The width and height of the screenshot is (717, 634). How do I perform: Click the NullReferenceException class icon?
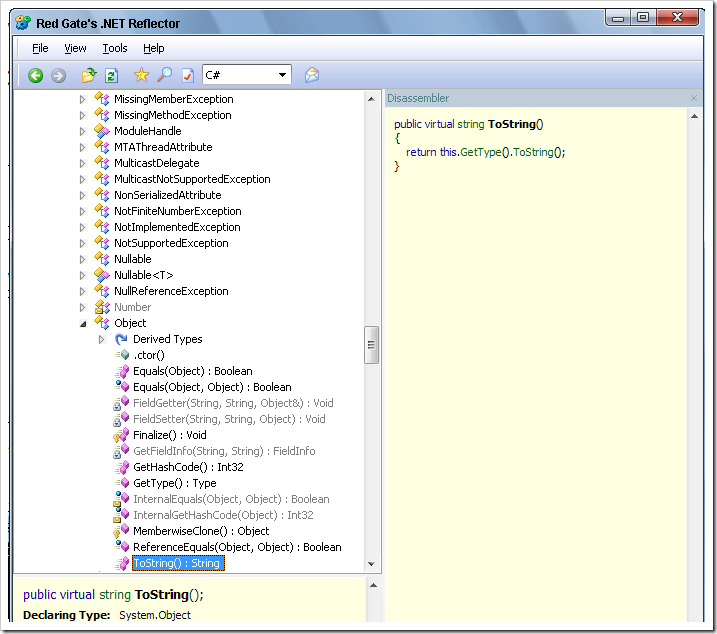pos(102,291)
